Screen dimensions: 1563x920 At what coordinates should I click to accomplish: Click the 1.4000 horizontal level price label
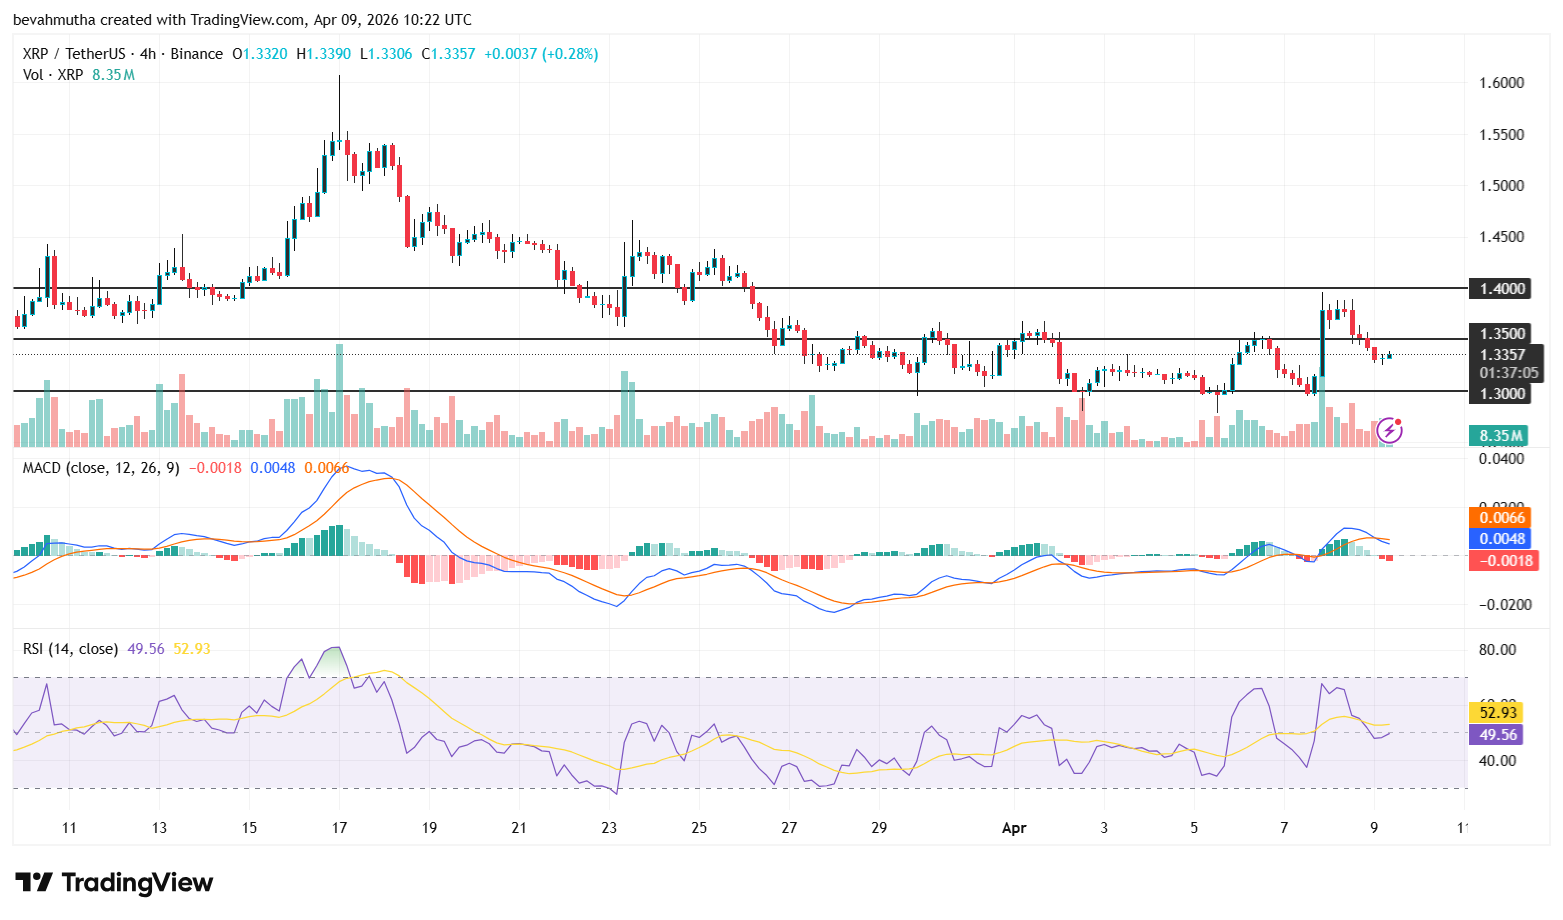[x=1498, y=288]
